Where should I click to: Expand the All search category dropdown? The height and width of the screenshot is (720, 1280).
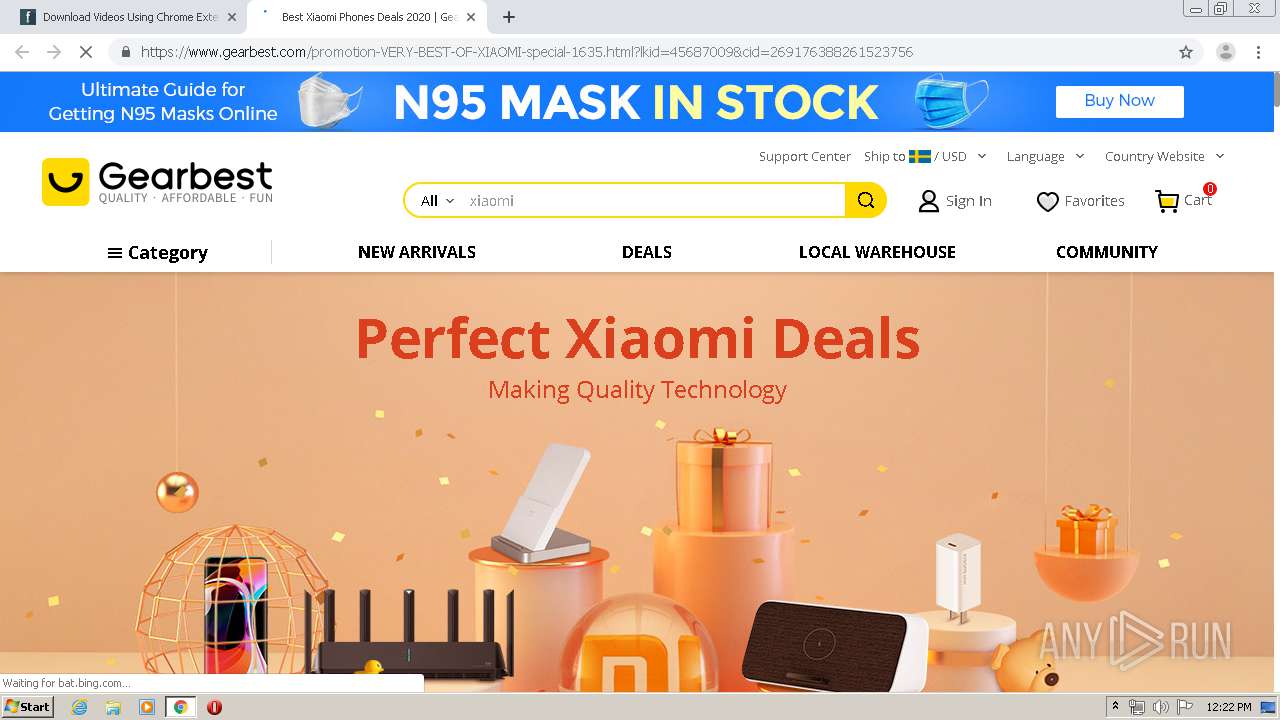[x=437, y=200]
